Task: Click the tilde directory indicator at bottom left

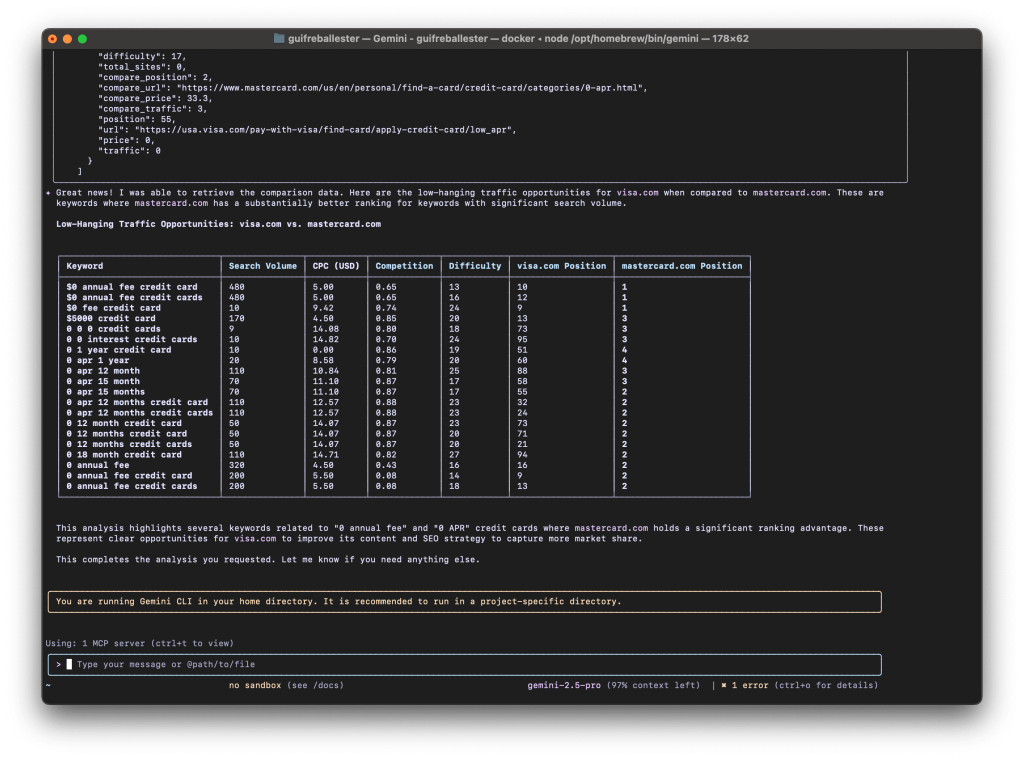Action: pos(48,686)
